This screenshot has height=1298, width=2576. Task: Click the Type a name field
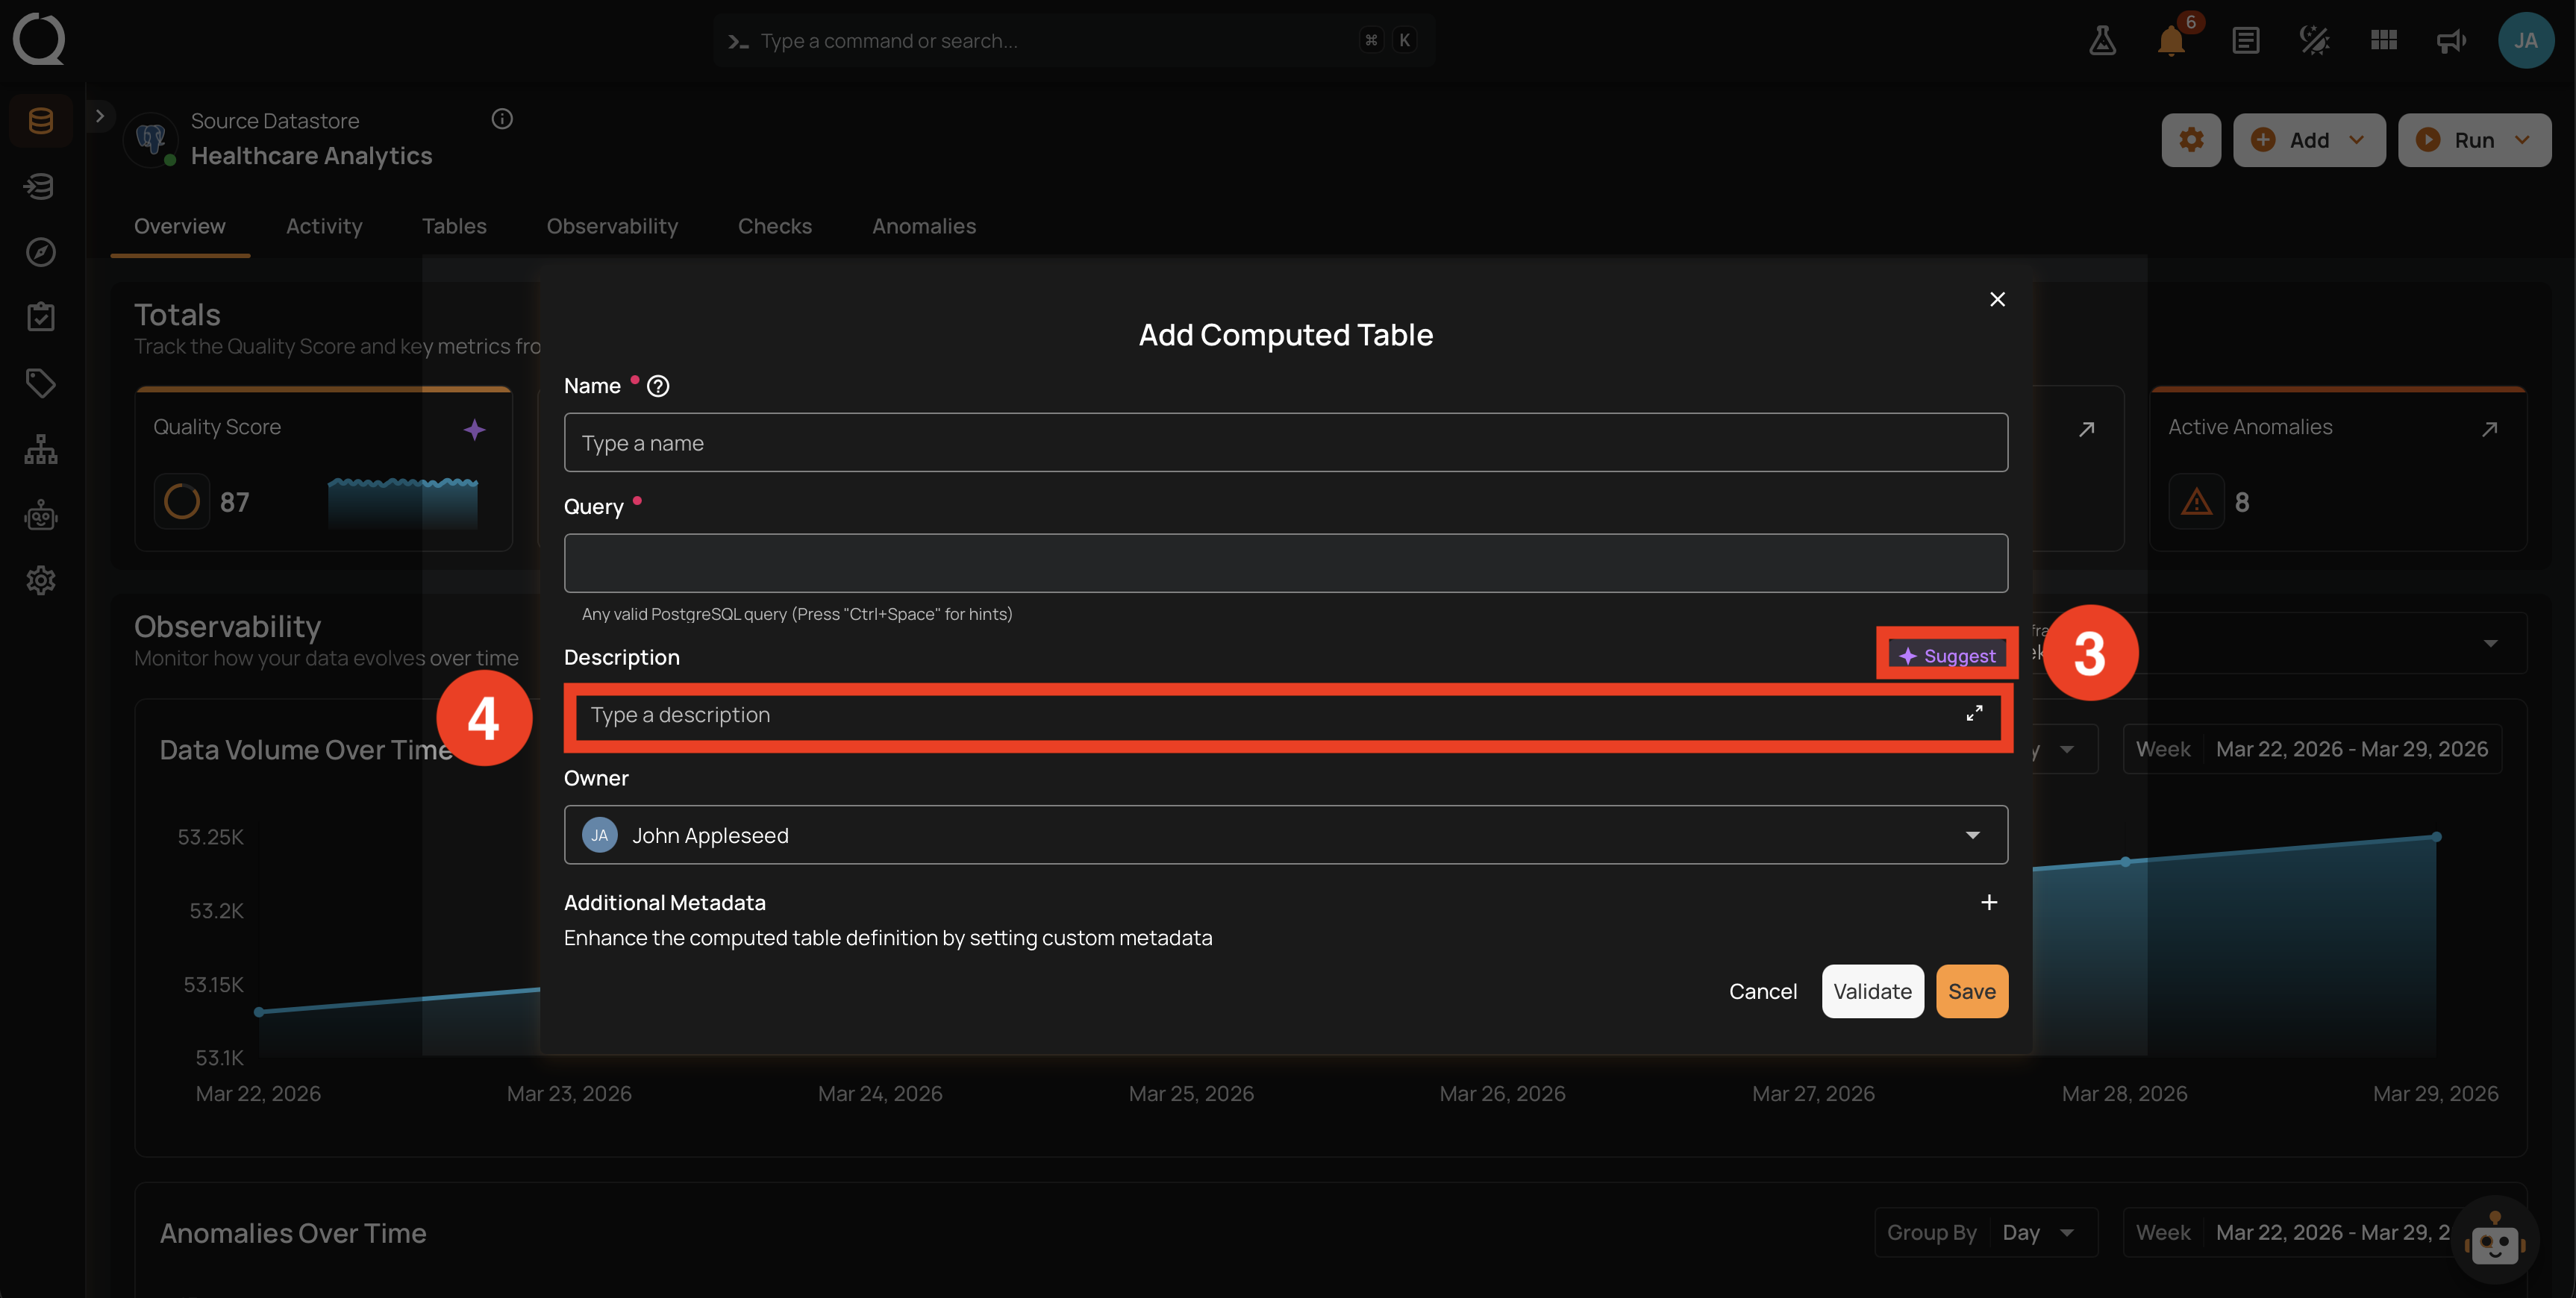(x=1285, y=443)
